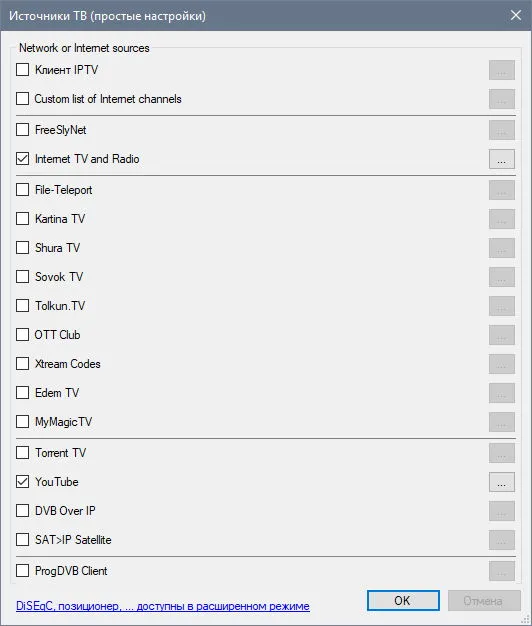Enable the FreeSlyNet source checkbox
This screenshot has height=626, width=532.
tap(22, 130)
